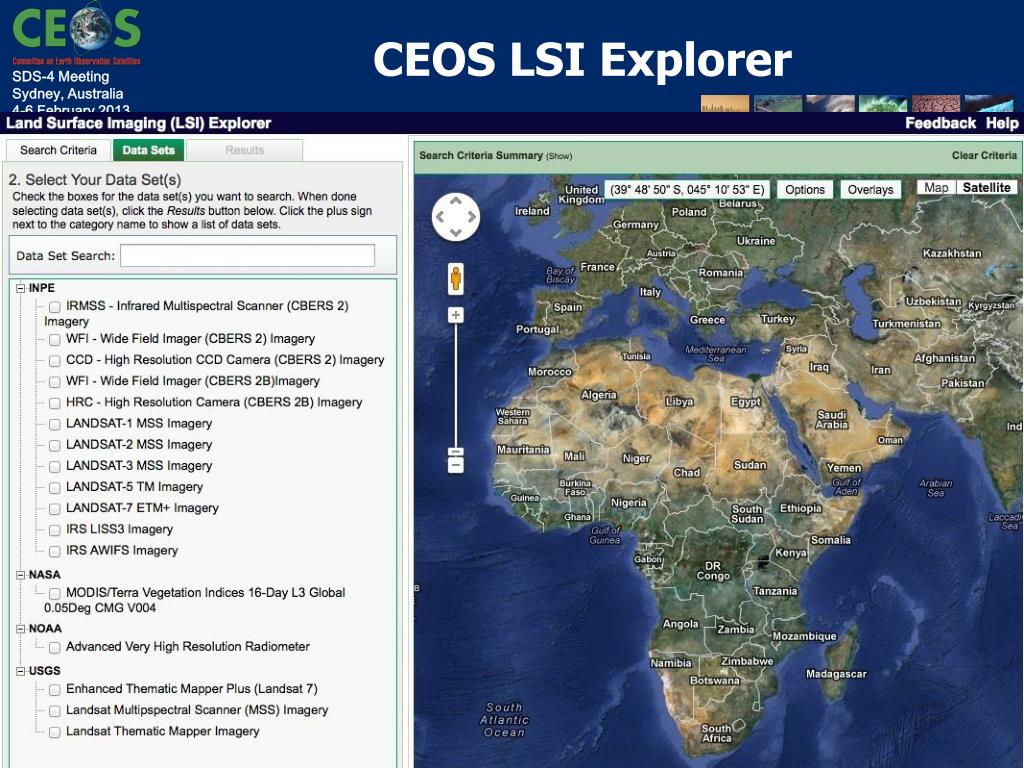
Task: Show the Search Criteria Summary
Action: pos(559,156)
